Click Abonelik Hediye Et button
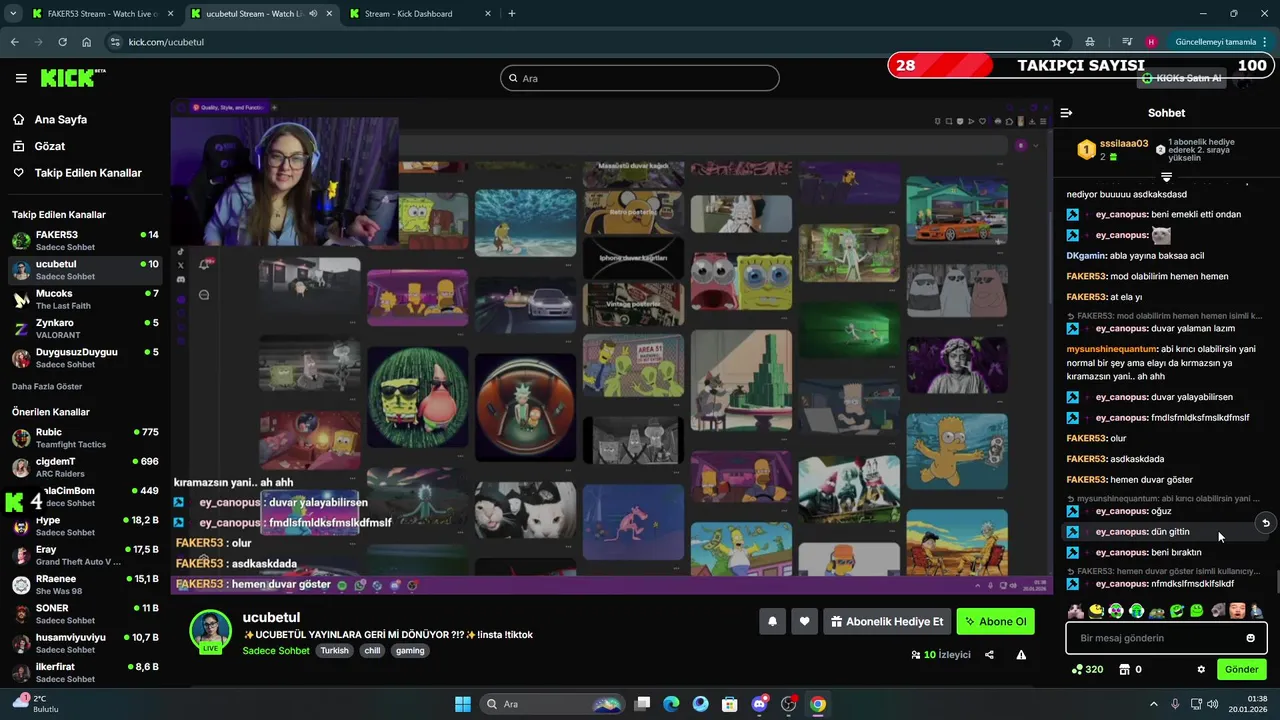The width and height of the screenshot is (1280, 720). (887, 621)
